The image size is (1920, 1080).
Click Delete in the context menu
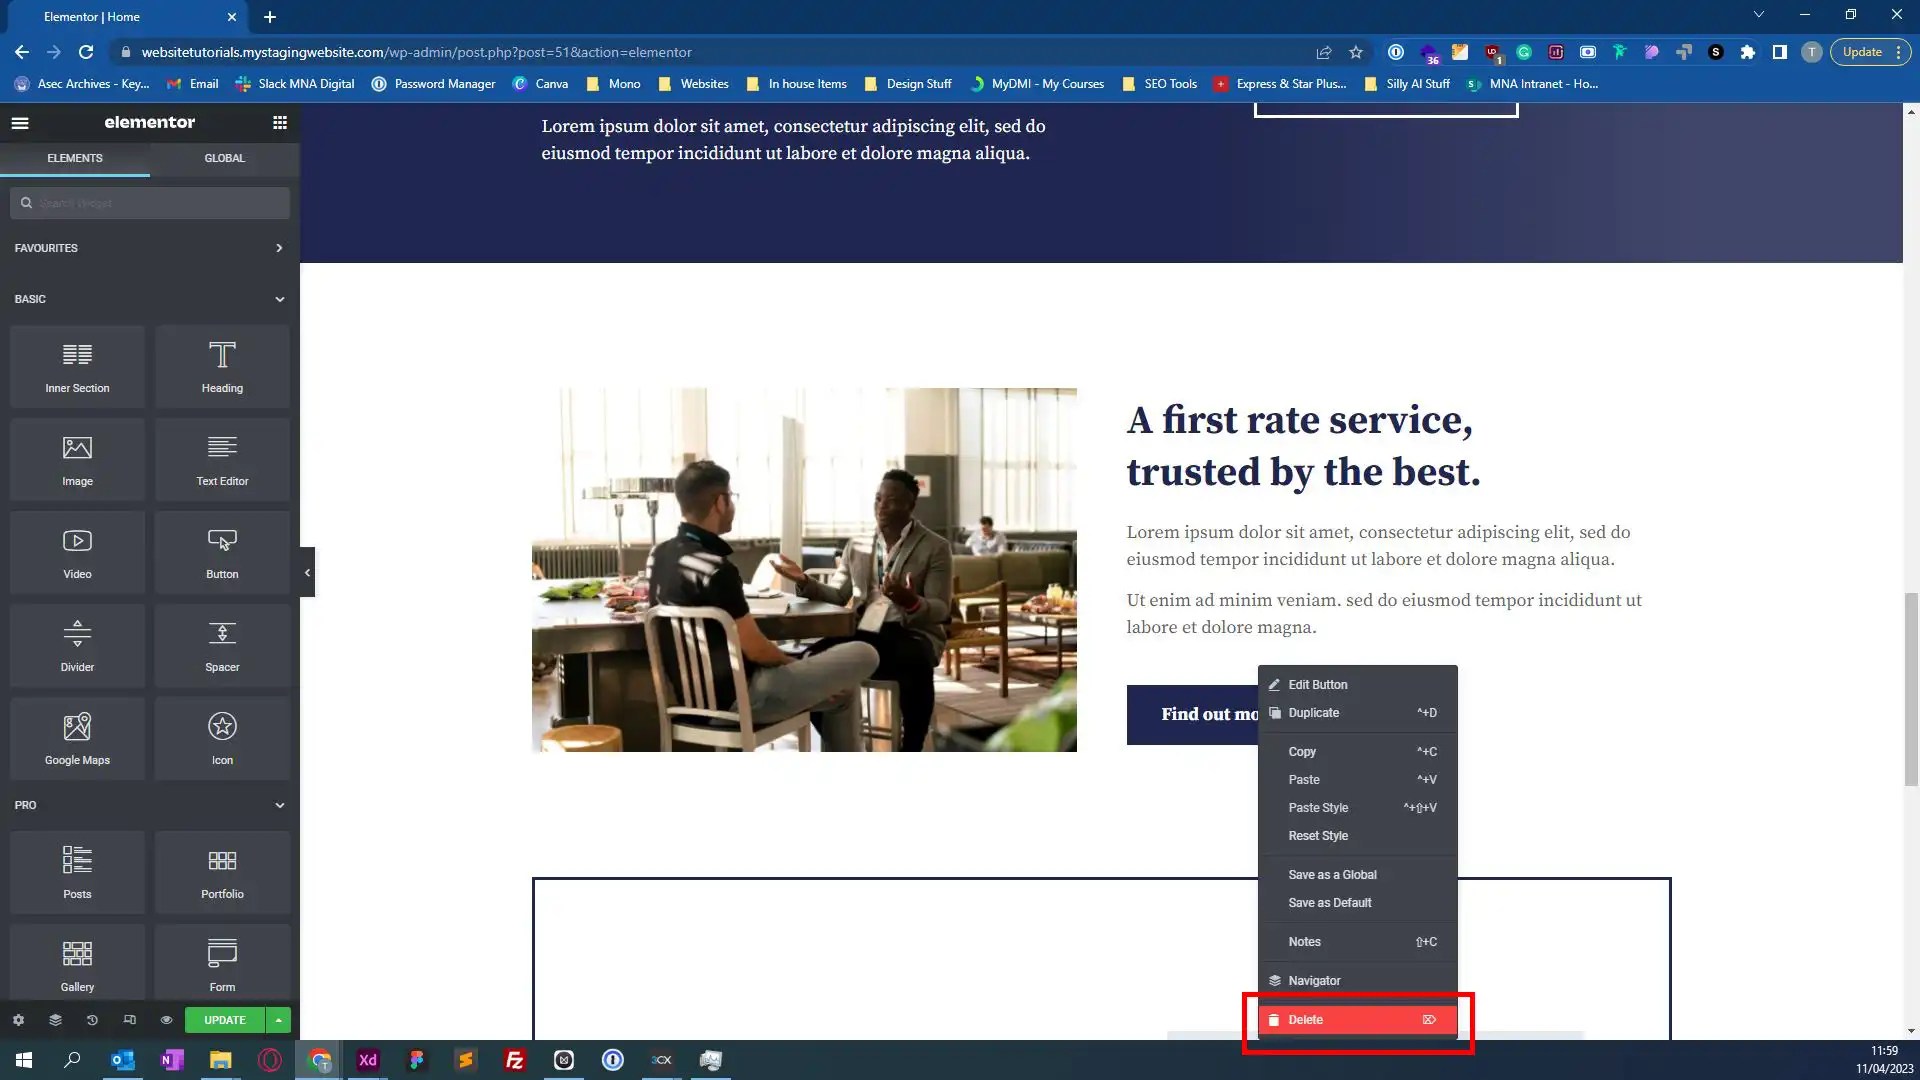point(1305,1020)
